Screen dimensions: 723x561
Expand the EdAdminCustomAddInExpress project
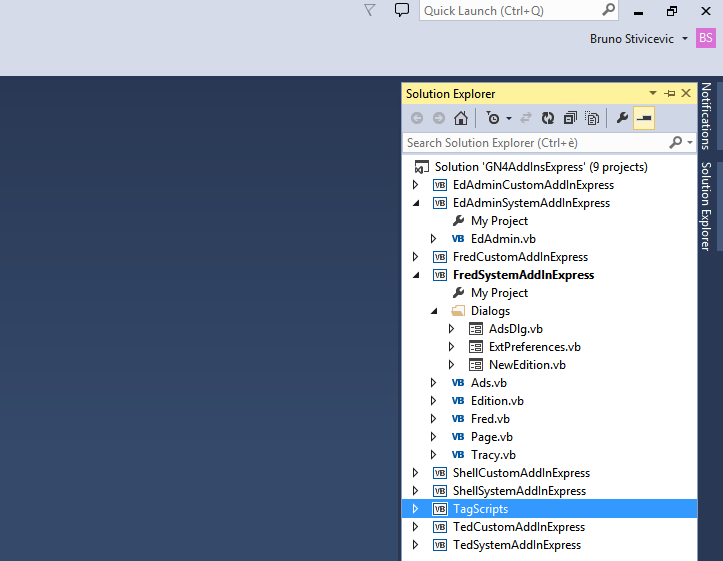click(x=415, y=185)
